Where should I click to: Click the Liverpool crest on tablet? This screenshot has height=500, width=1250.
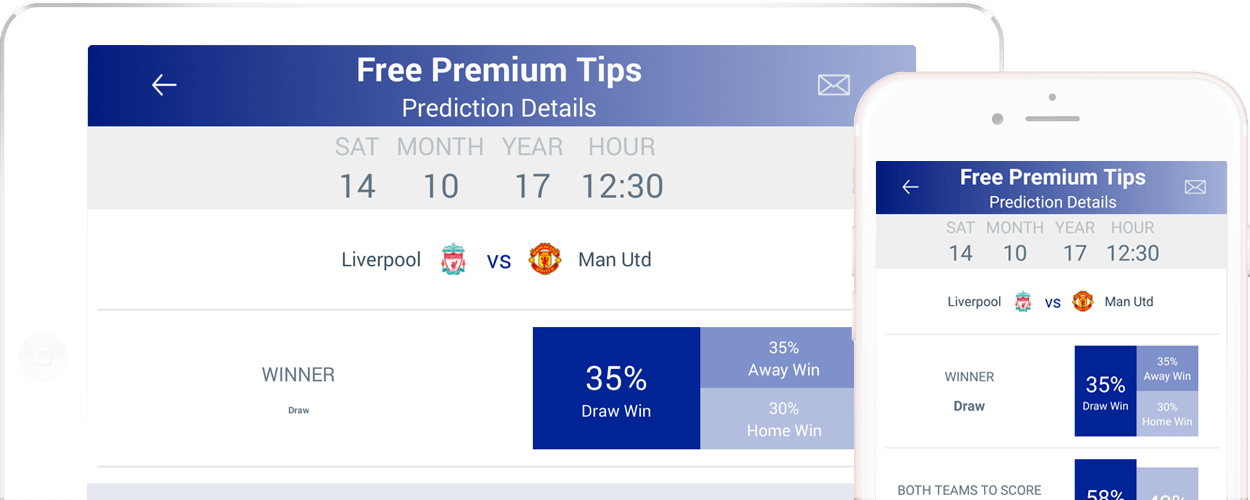pos(453,260)
